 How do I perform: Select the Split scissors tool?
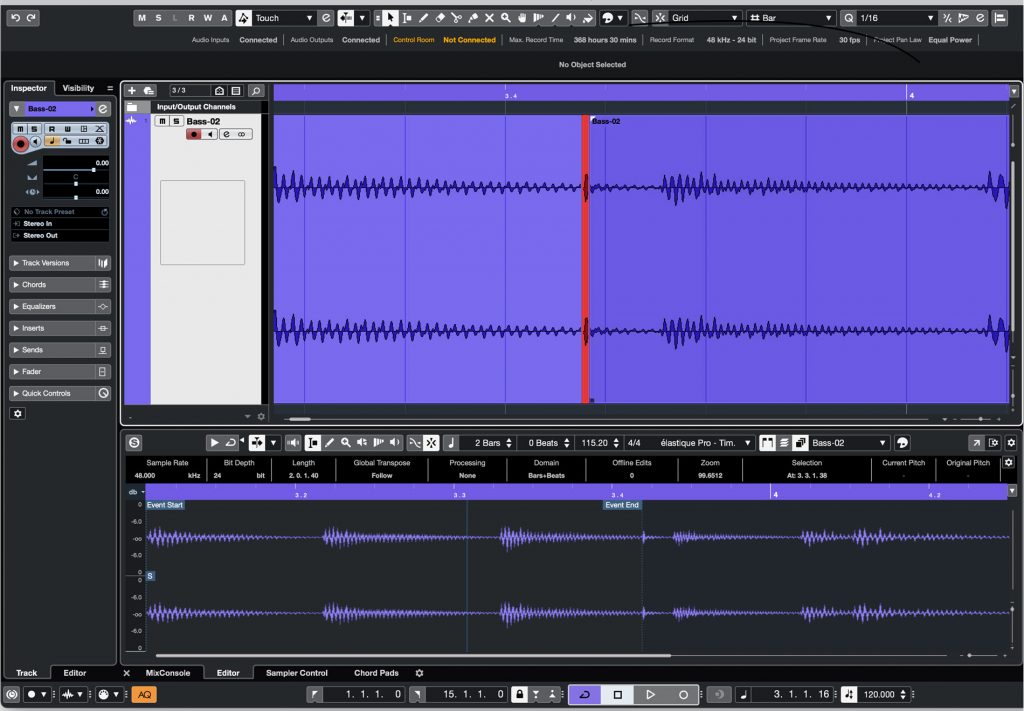click(456, 18)
